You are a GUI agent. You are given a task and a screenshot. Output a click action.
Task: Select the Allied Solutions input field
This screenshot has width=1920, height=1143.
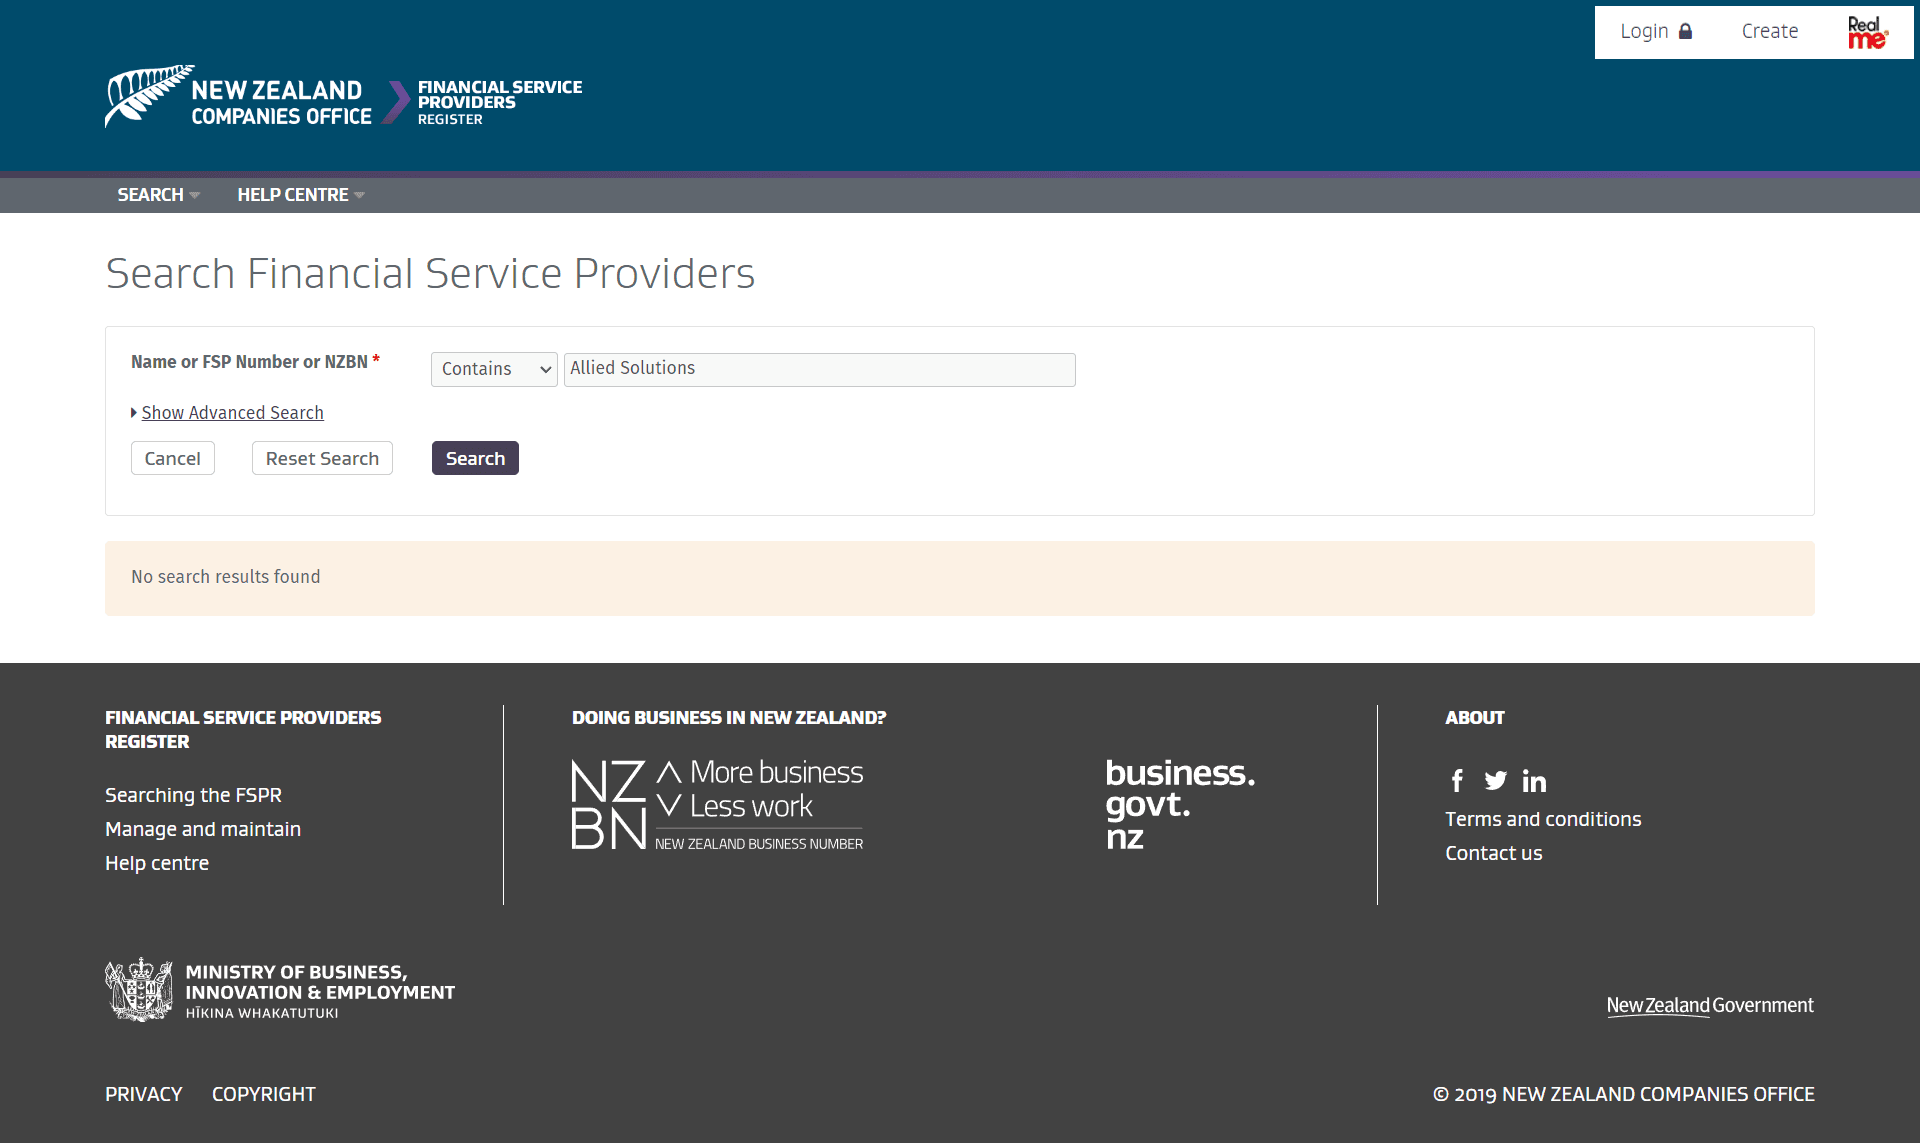pyautogui.click(x=819, y=369)
